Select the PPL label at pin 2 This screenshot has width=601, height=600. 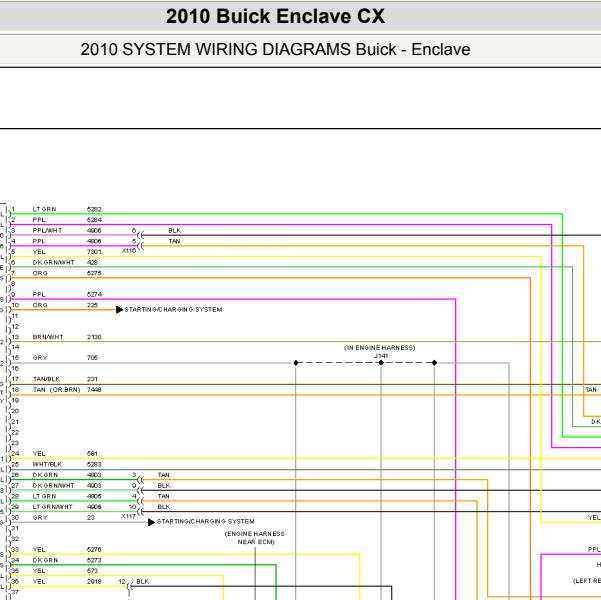[39, 220]
